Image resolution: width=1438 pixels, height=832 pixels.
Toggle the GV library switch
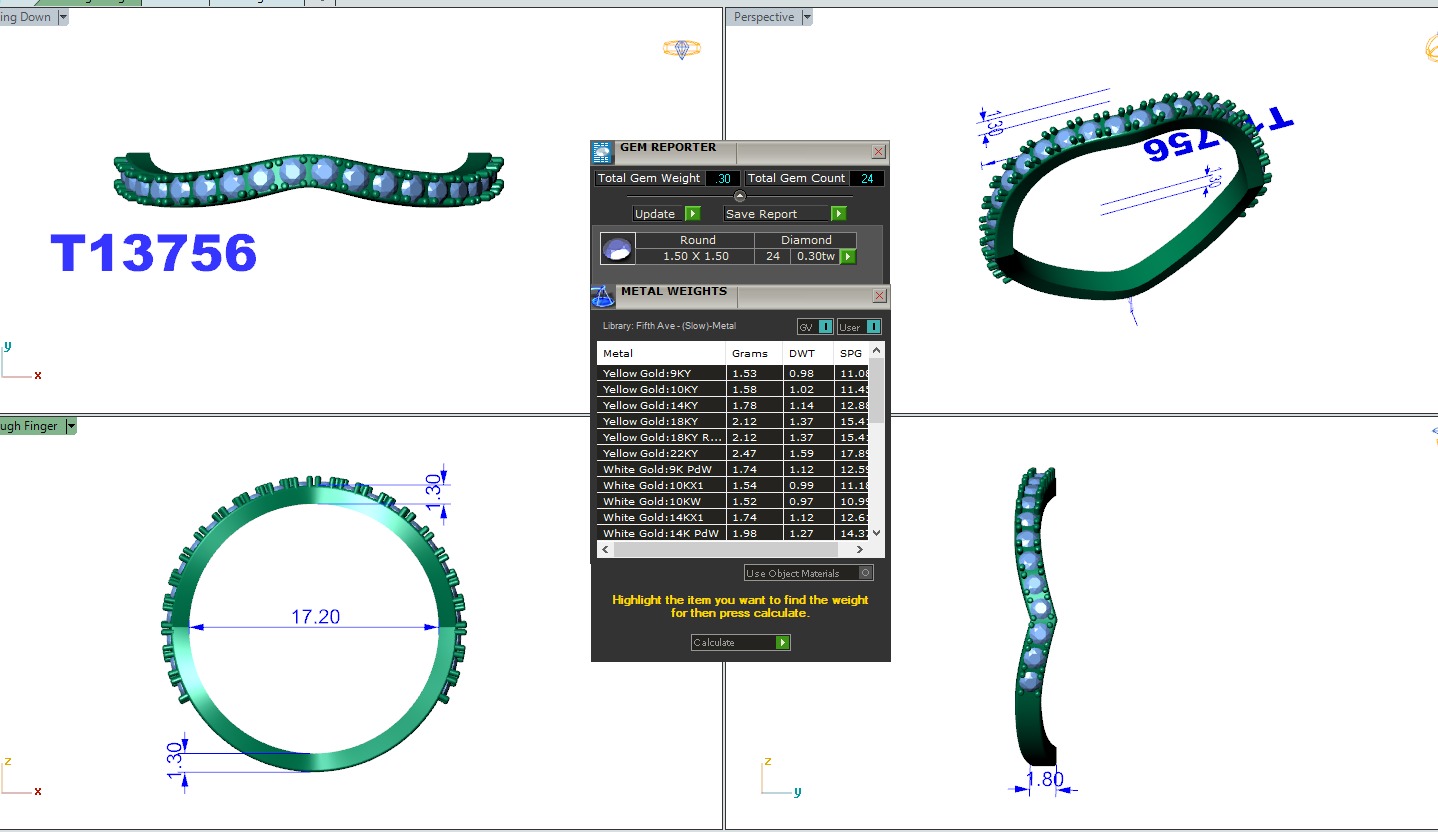point(825,327)
